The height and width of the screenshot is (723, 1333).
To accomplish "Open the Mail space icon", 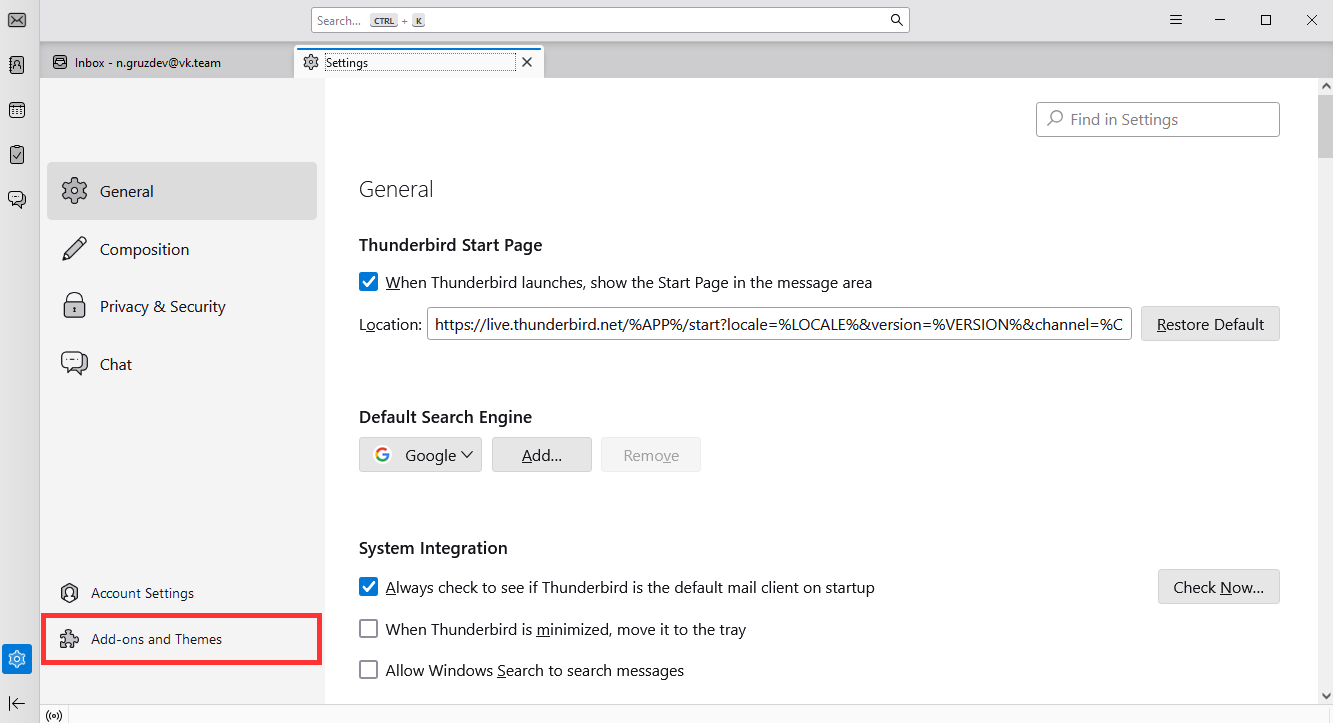I will [17, 21].
